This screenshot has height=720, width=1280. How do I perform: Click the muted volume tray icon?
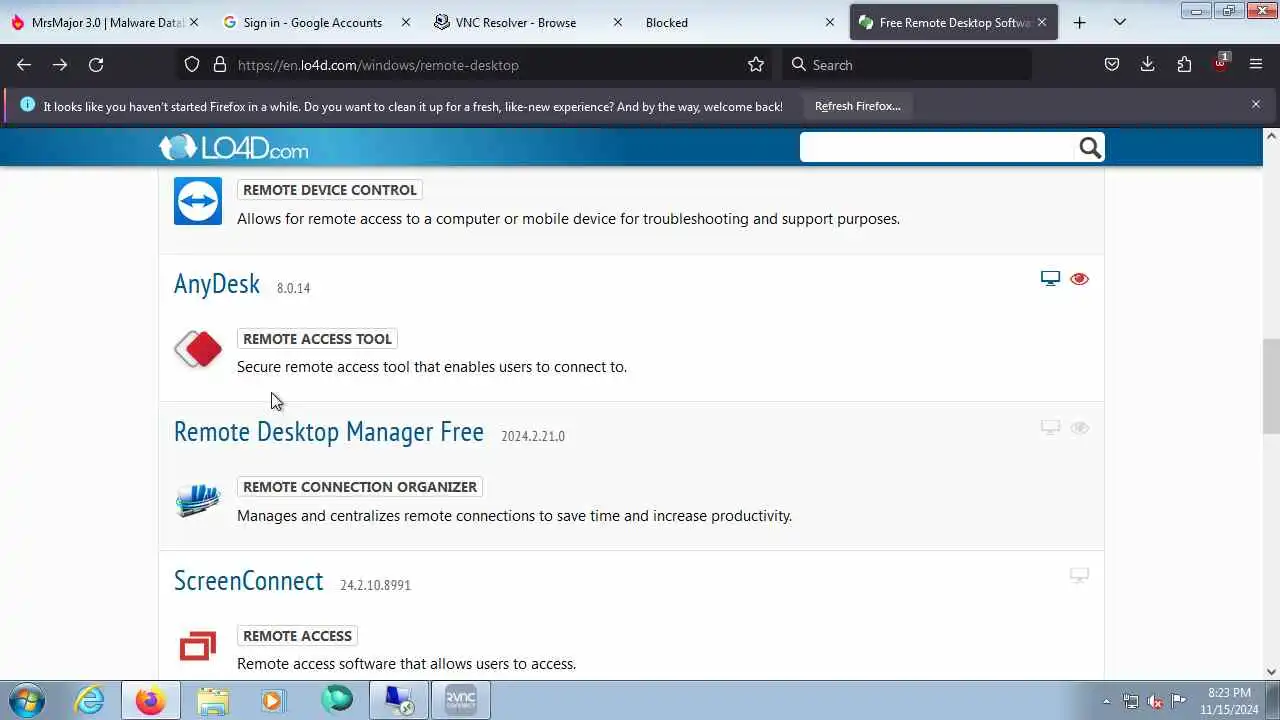(1155, 701)
